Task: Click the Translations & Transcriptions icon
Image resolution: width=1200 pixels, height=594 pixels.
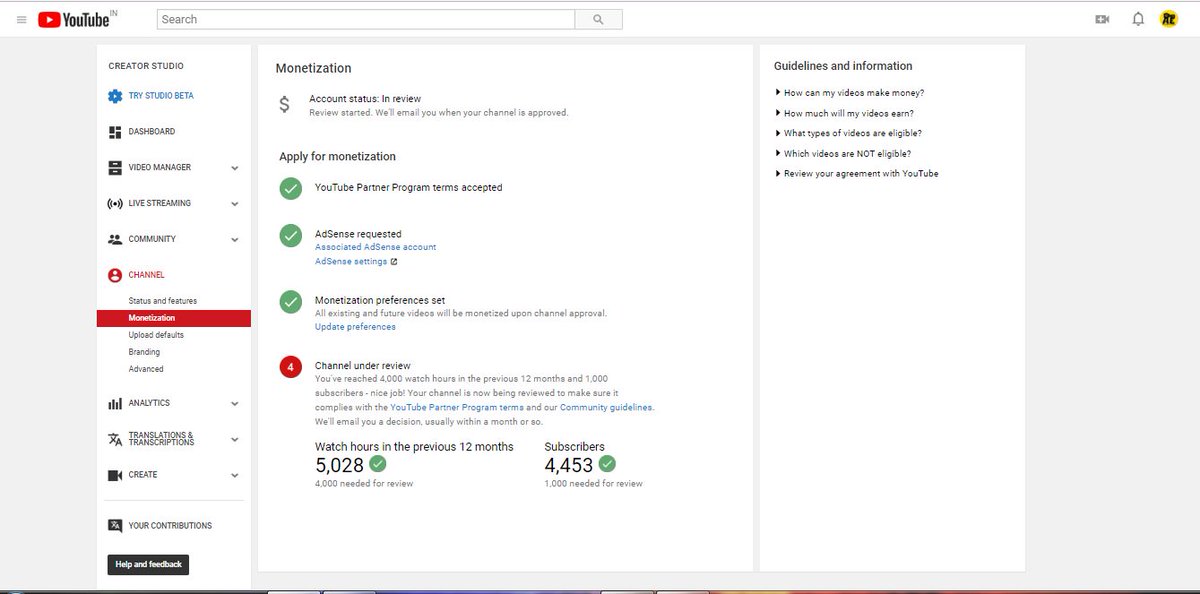Action: [115, 439]
